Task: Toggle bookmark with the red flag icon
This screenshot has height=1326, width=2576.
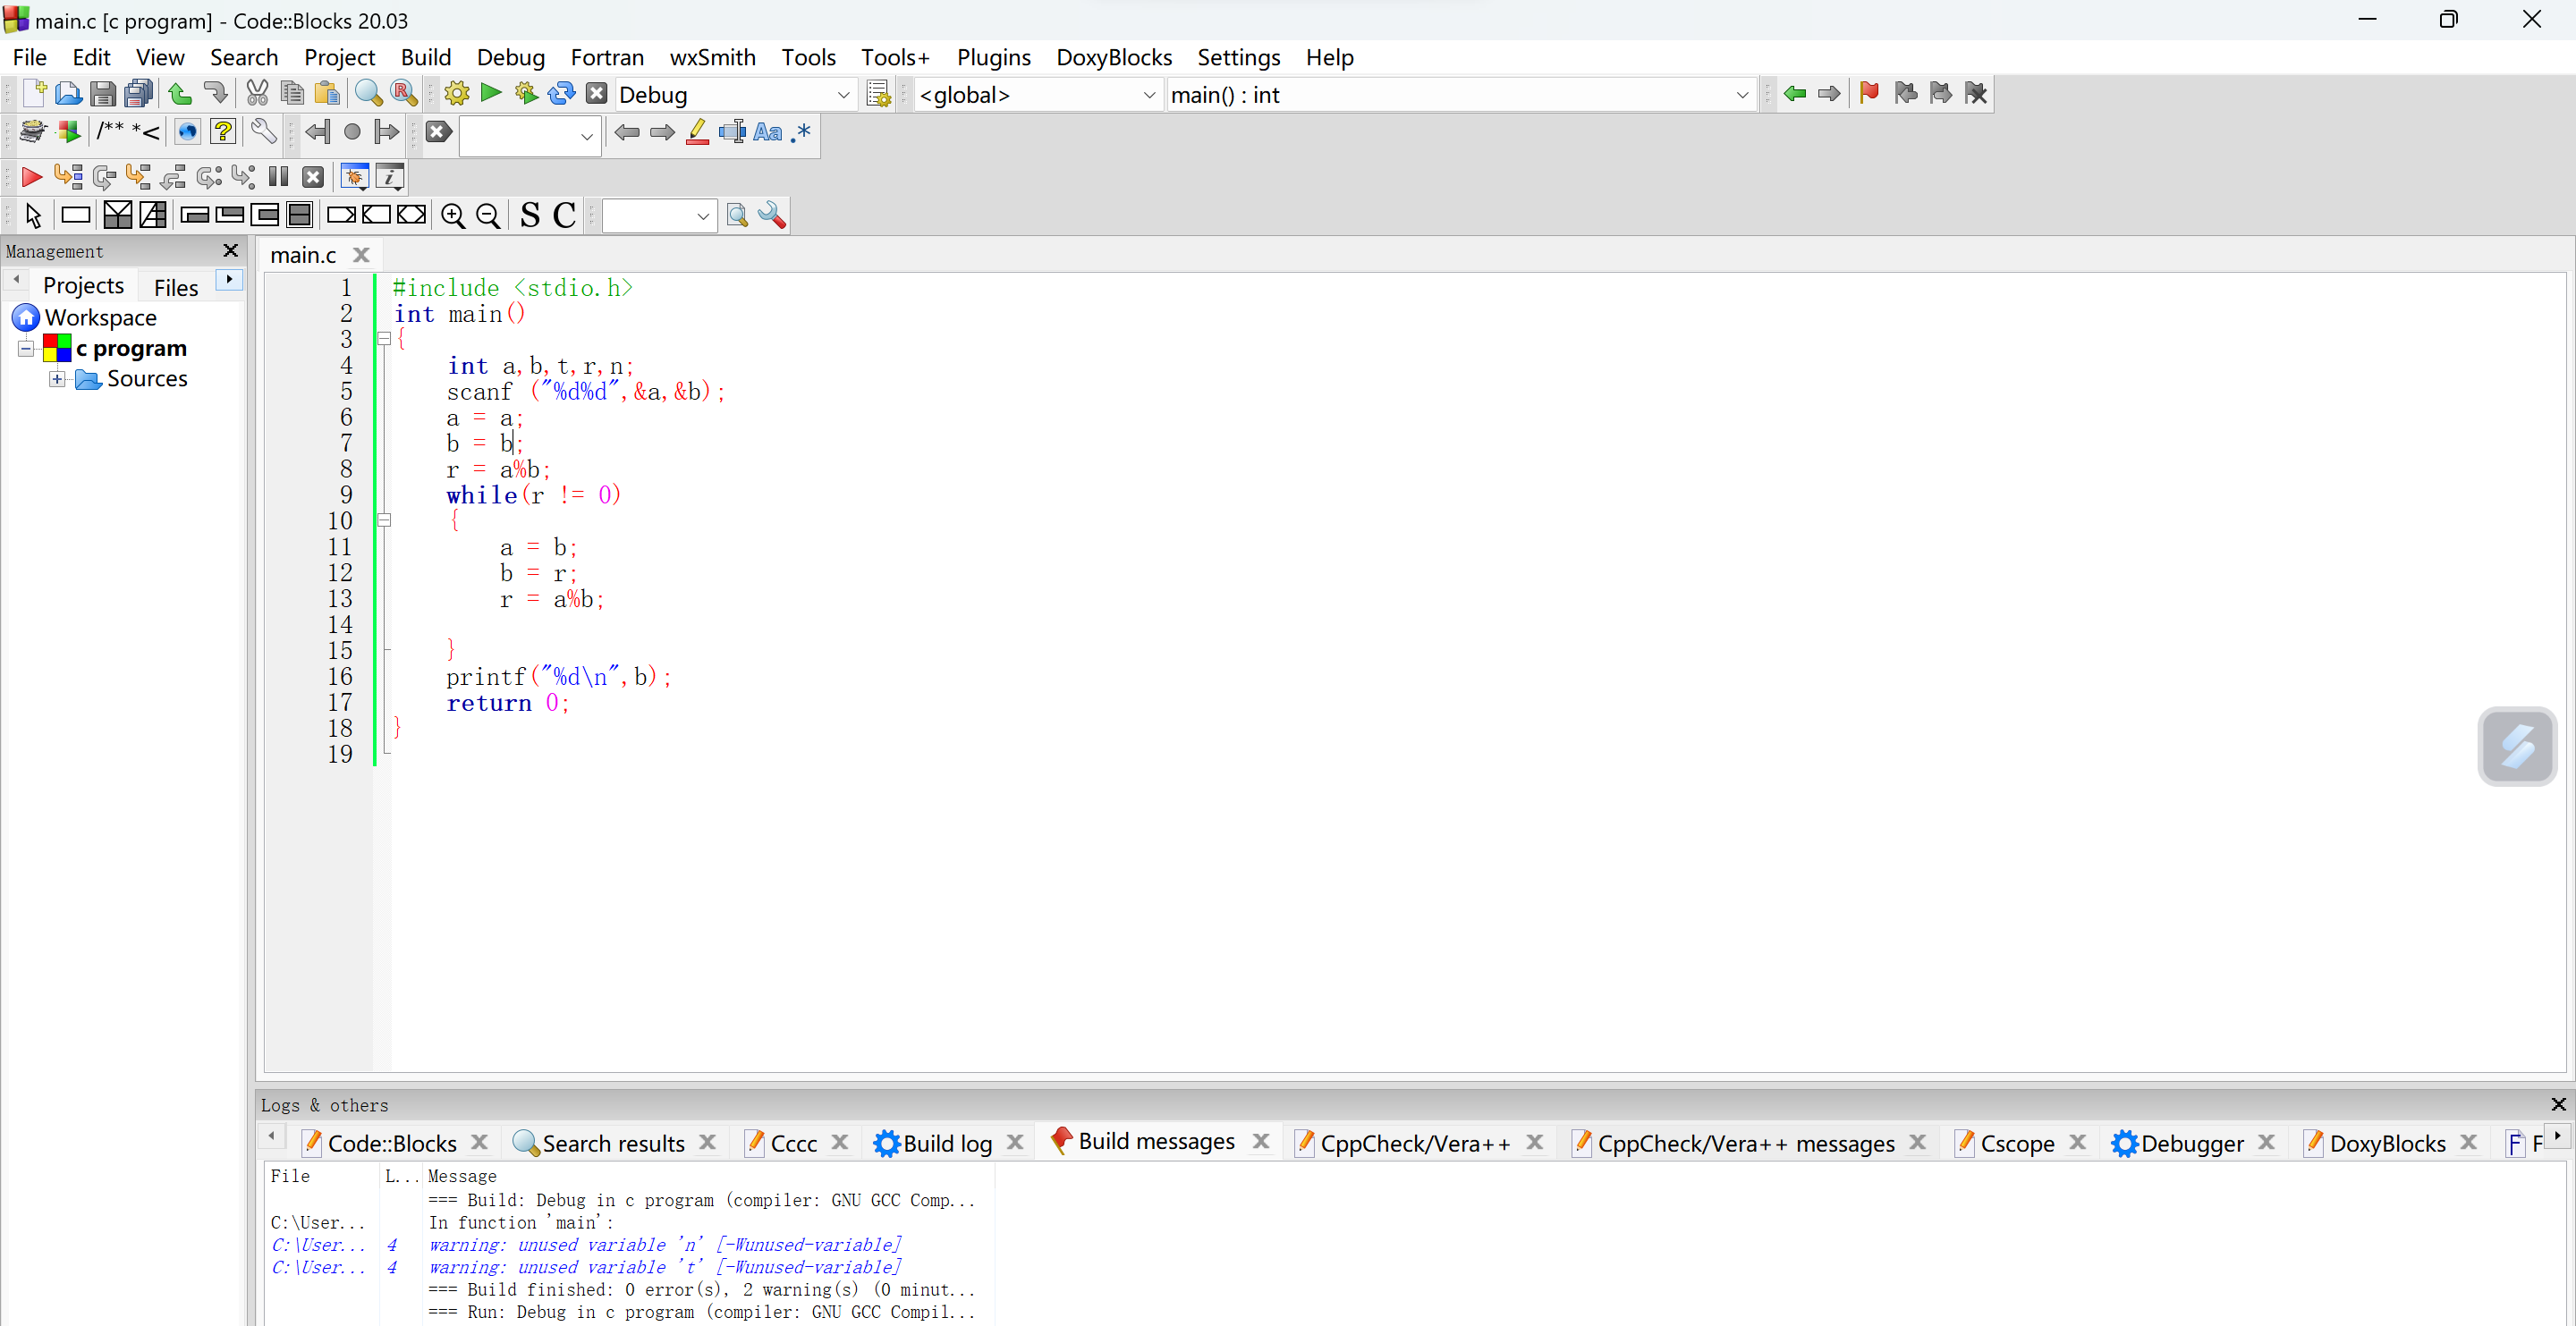Action: [x=1869, y=94]
